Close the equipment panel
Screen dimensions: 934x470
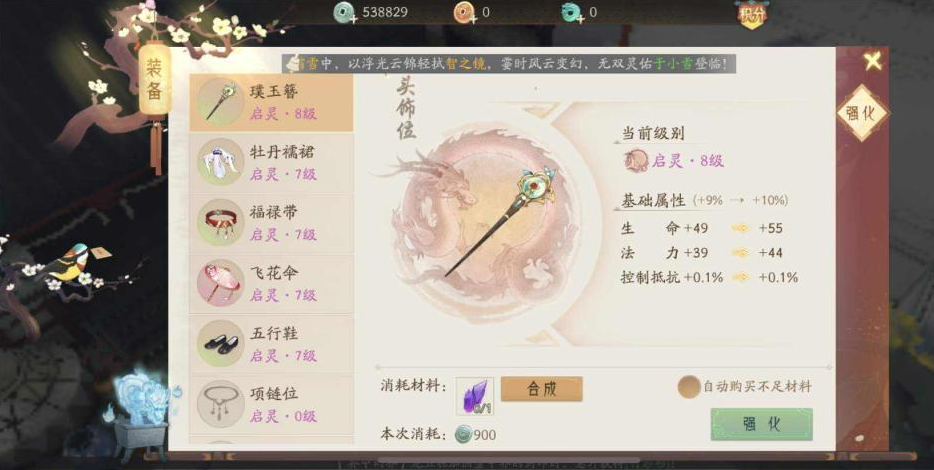(873, 61)
